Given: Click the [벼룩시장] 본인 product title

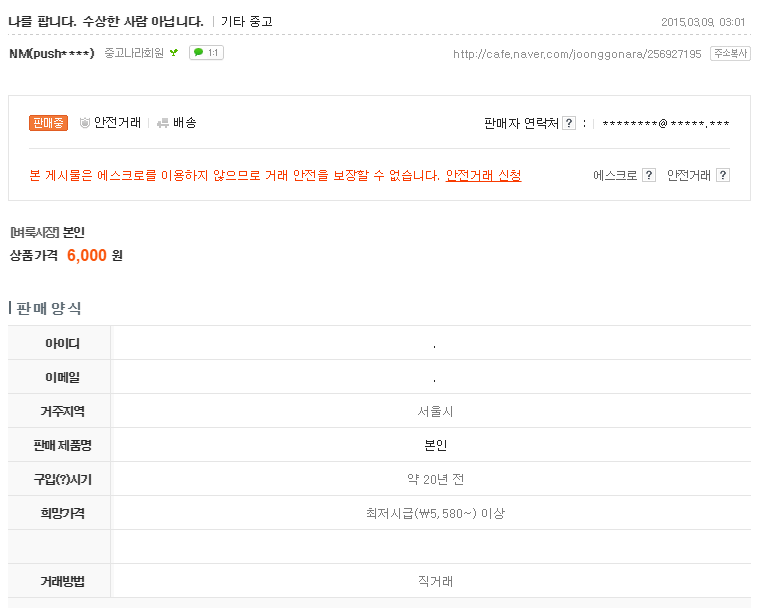Looking at the screenshot, I should pyautogui.click(x=47, y=232).
